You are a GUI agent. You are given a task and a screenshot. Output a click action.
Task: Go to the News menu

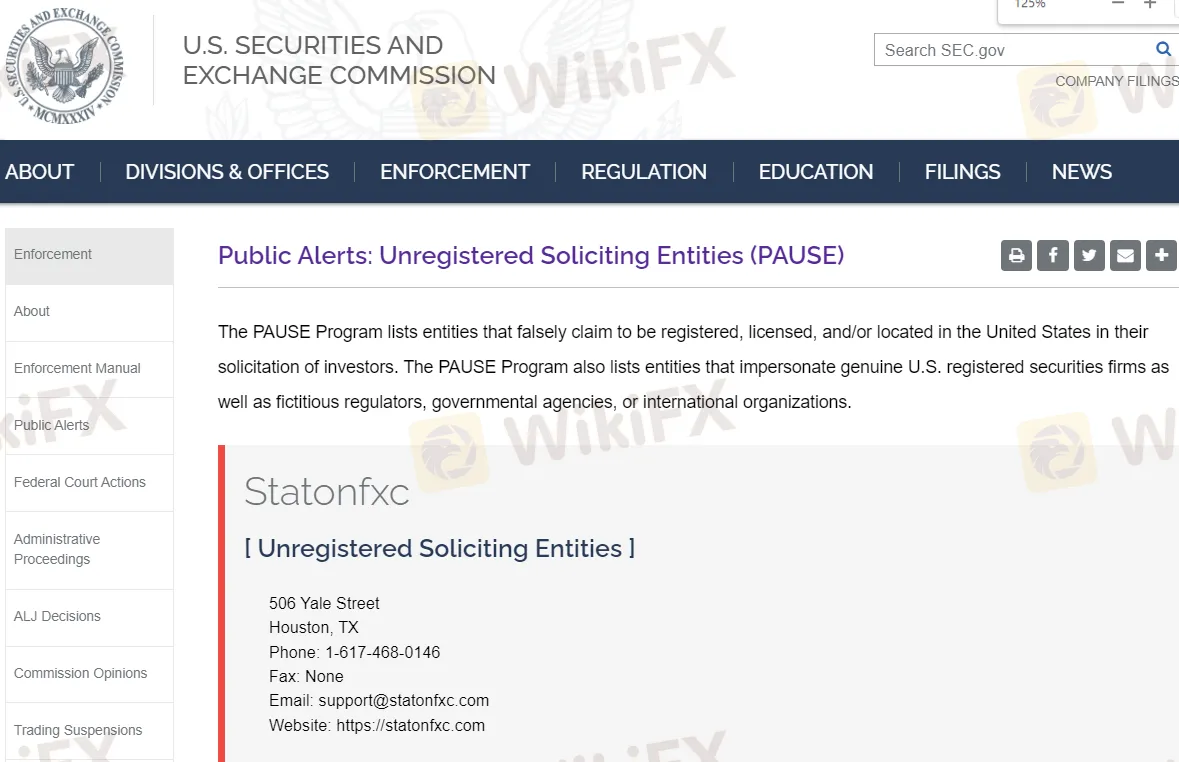(x=1082, y=172)
